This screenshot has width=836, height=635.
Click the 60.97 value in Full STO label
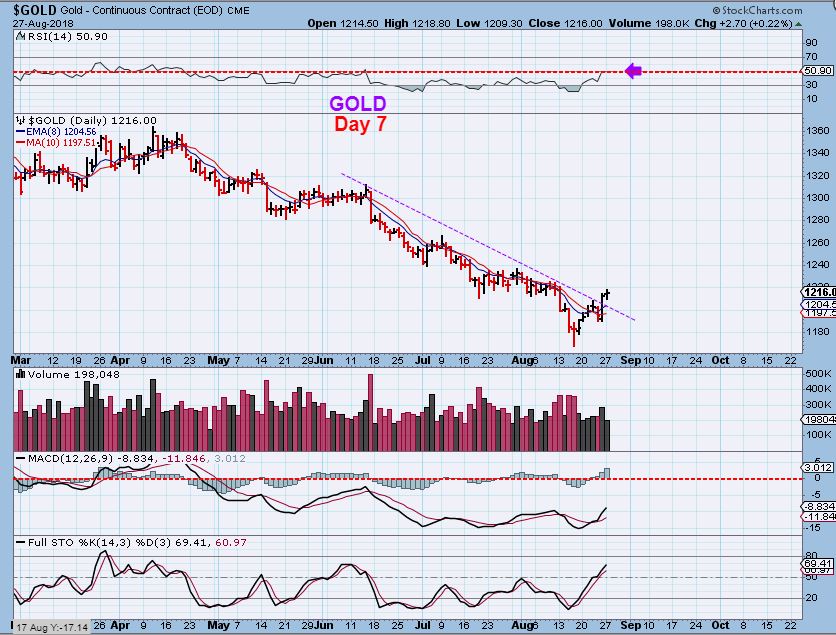click(x=230, y=542)
